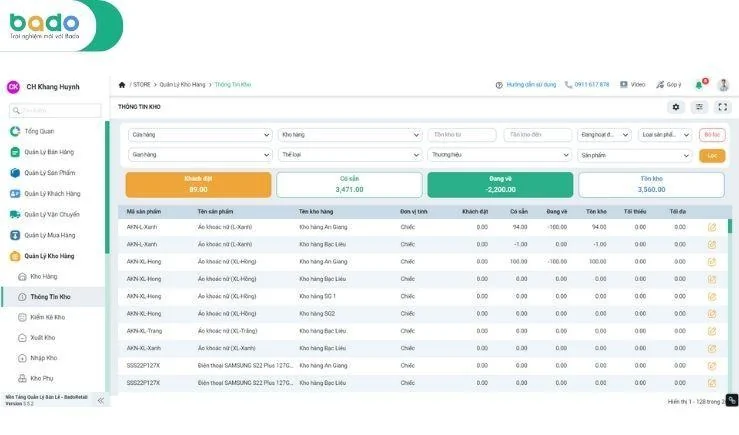Open the Cửa hàng dropdown
This screenshot has height=435, width=739.
[200, 135]
